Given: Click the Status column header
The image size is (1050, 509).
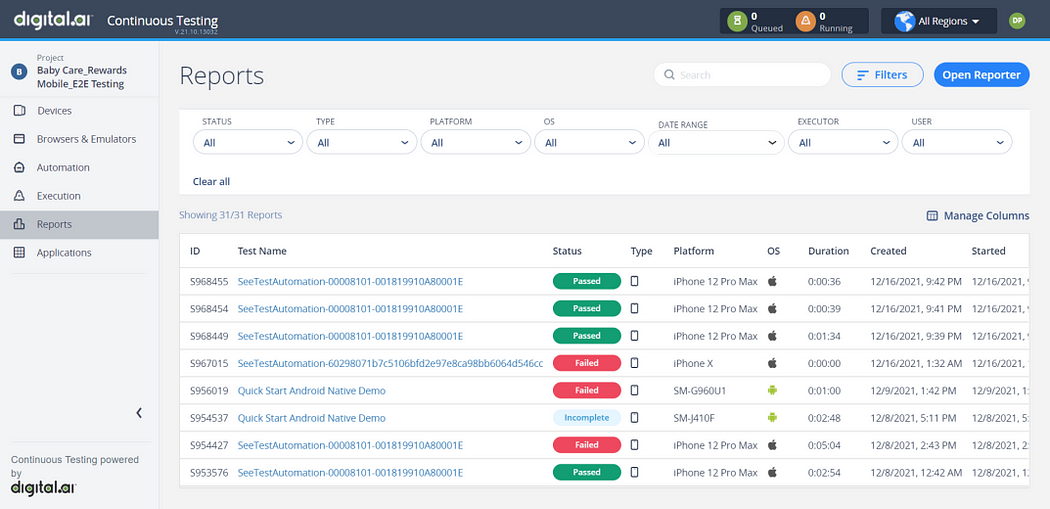Looking at the screenshot, I should coord(567,251).
